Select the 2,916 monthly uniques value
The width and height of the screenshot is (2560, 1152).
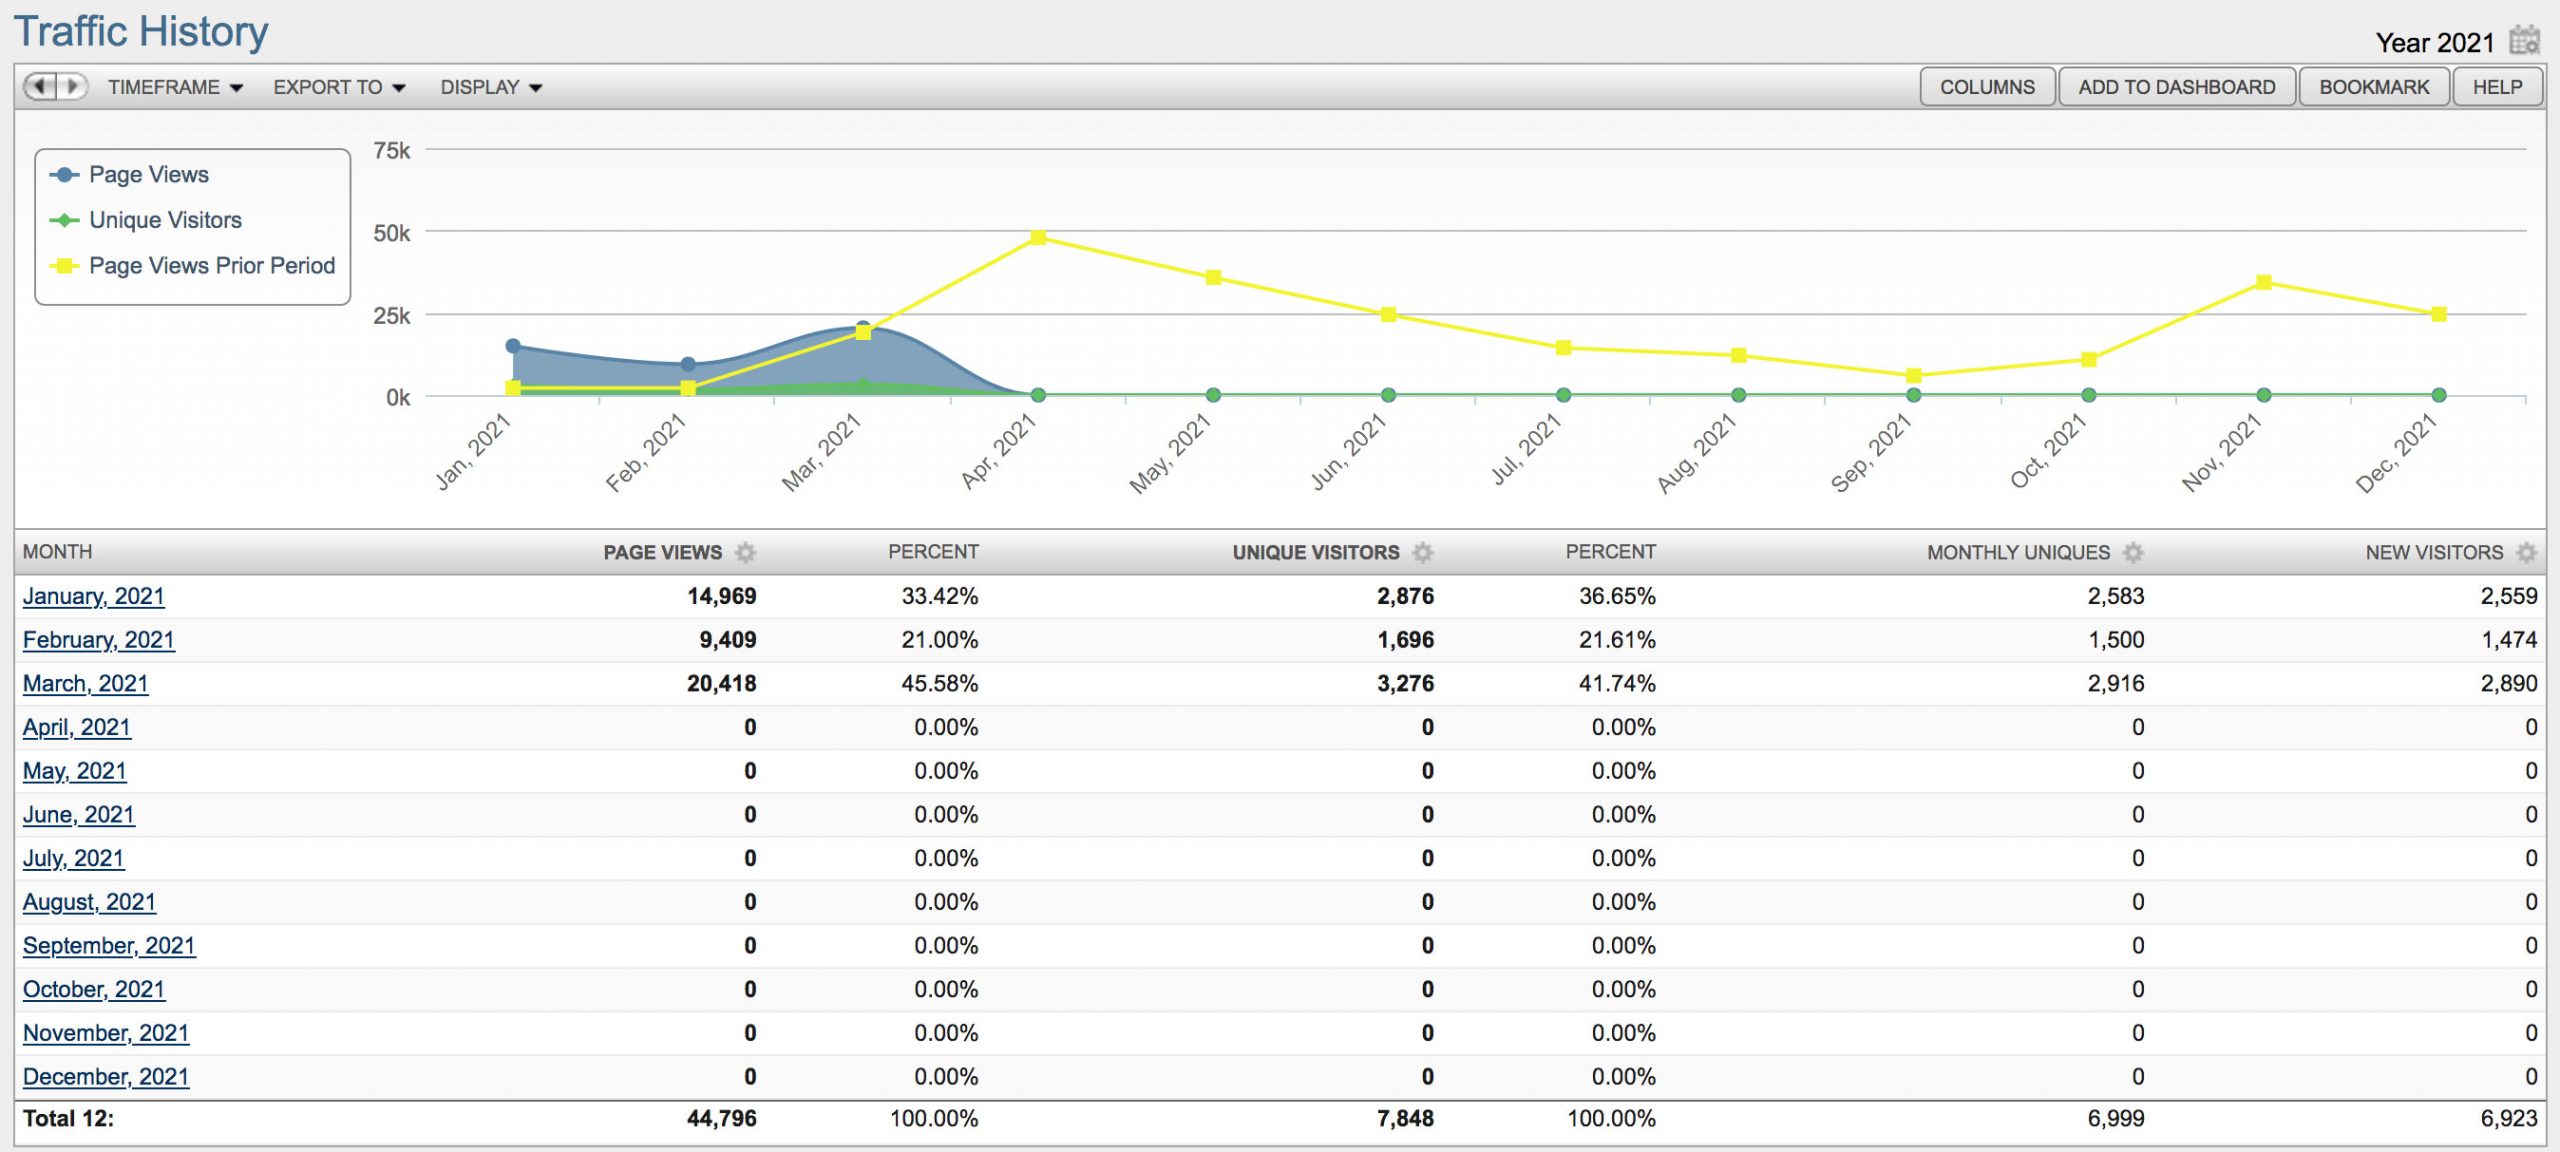[2116, 684]
